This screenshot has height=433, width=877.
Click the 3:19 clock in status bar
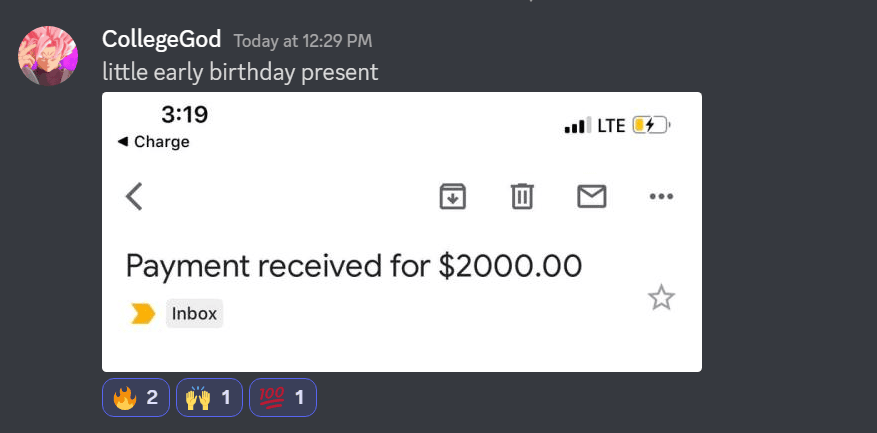pos(184,115)
